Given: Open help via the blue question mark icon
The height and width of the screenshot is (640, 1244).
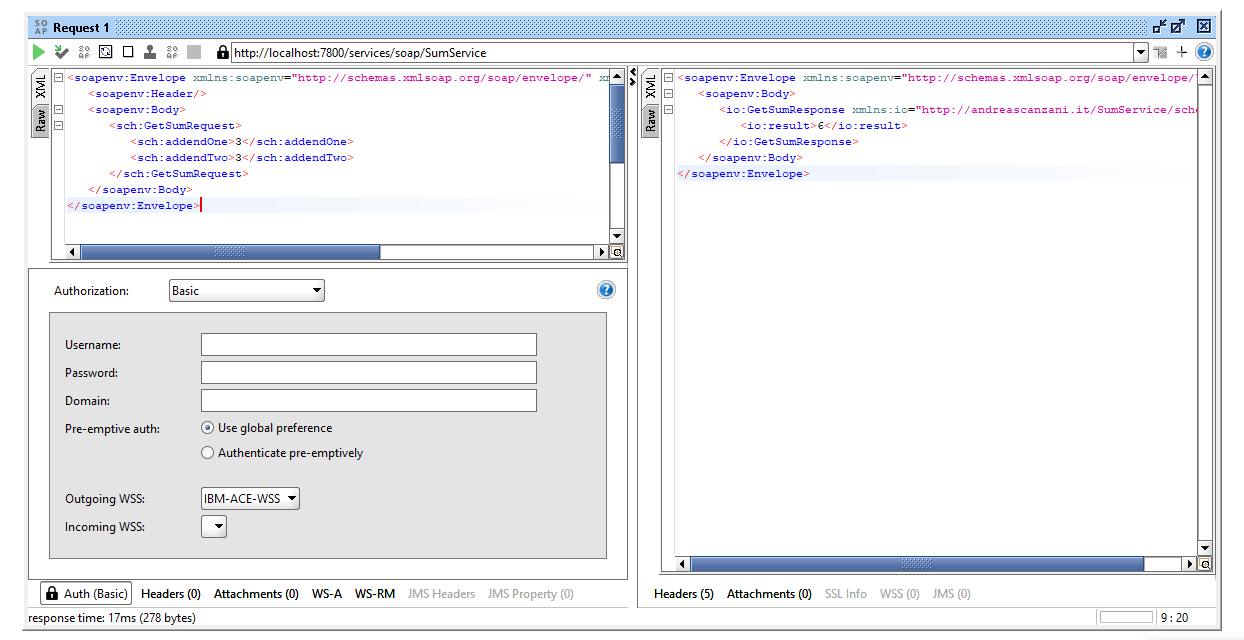Looking at the screenshot, I should coord(1202,52).
